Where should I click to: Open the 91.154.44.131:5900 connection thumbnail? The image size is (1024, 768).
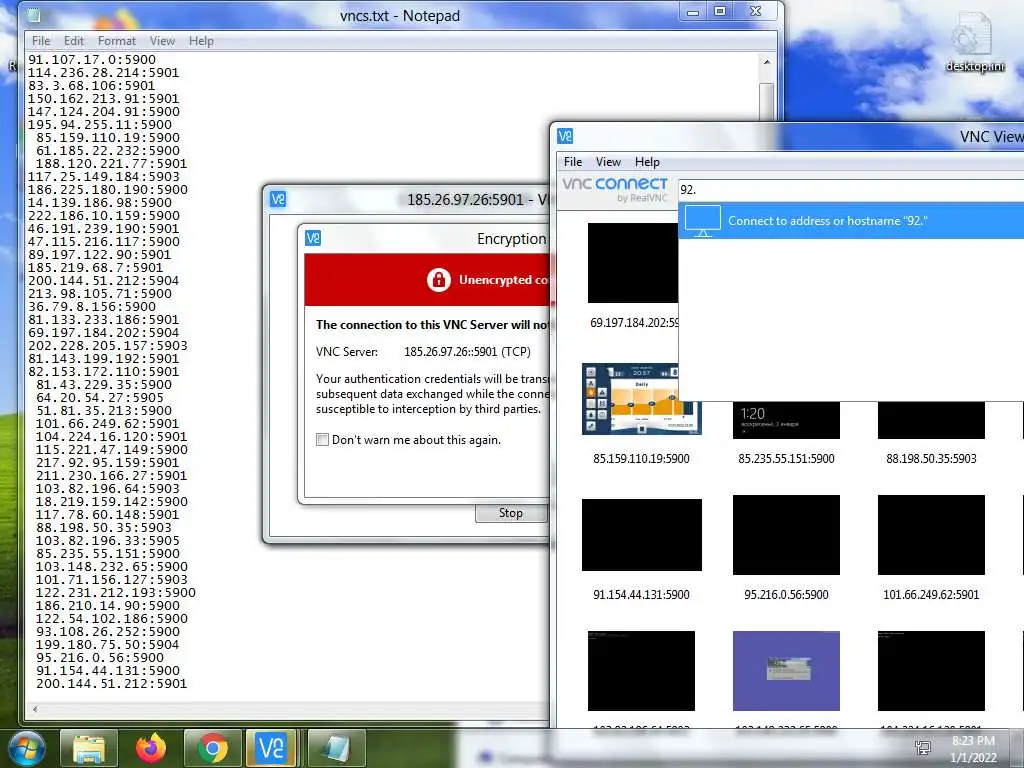(641, 535)
